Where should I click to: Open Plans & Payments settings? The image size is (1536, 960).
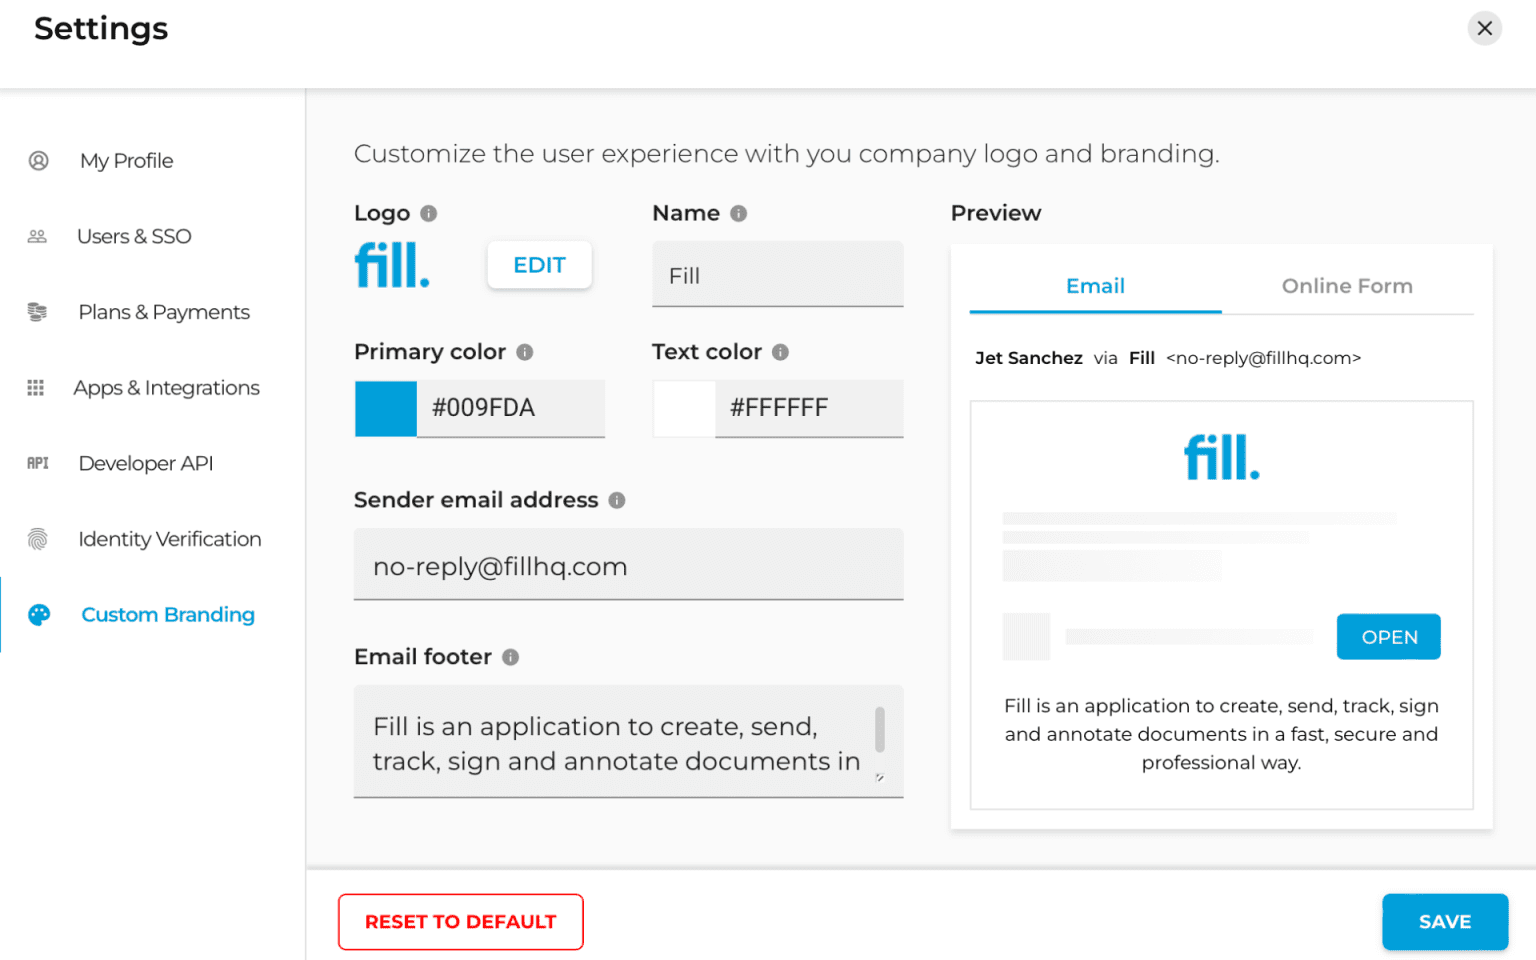[163, 312]
